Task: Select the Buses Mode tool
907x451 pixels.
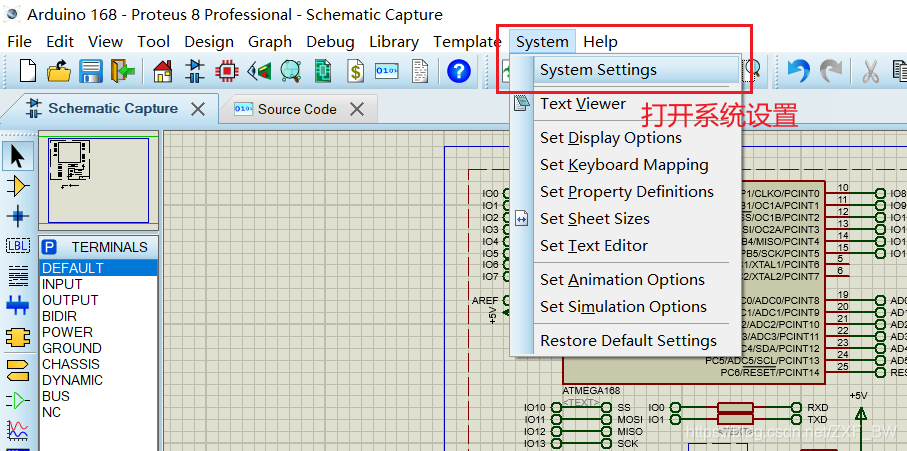Action: (x=18, y=305)
